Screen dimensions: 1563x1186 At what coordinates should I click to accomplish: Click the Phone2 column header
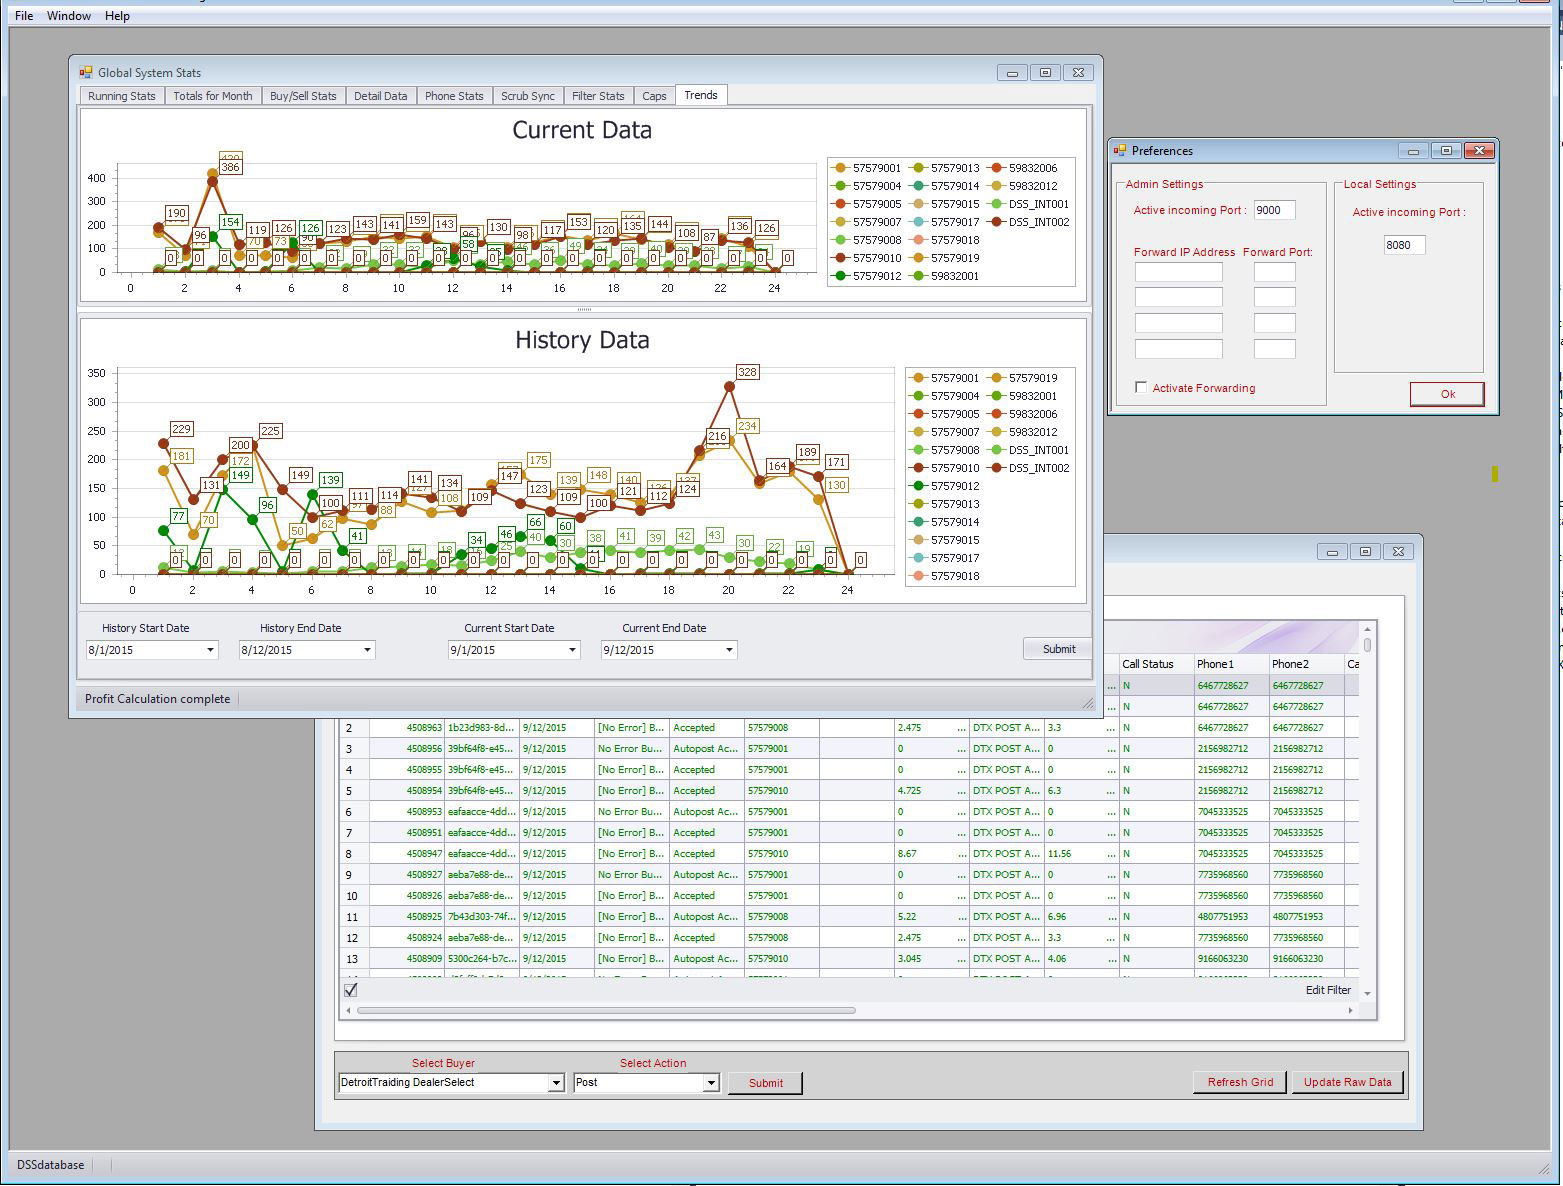(1306, 664)
